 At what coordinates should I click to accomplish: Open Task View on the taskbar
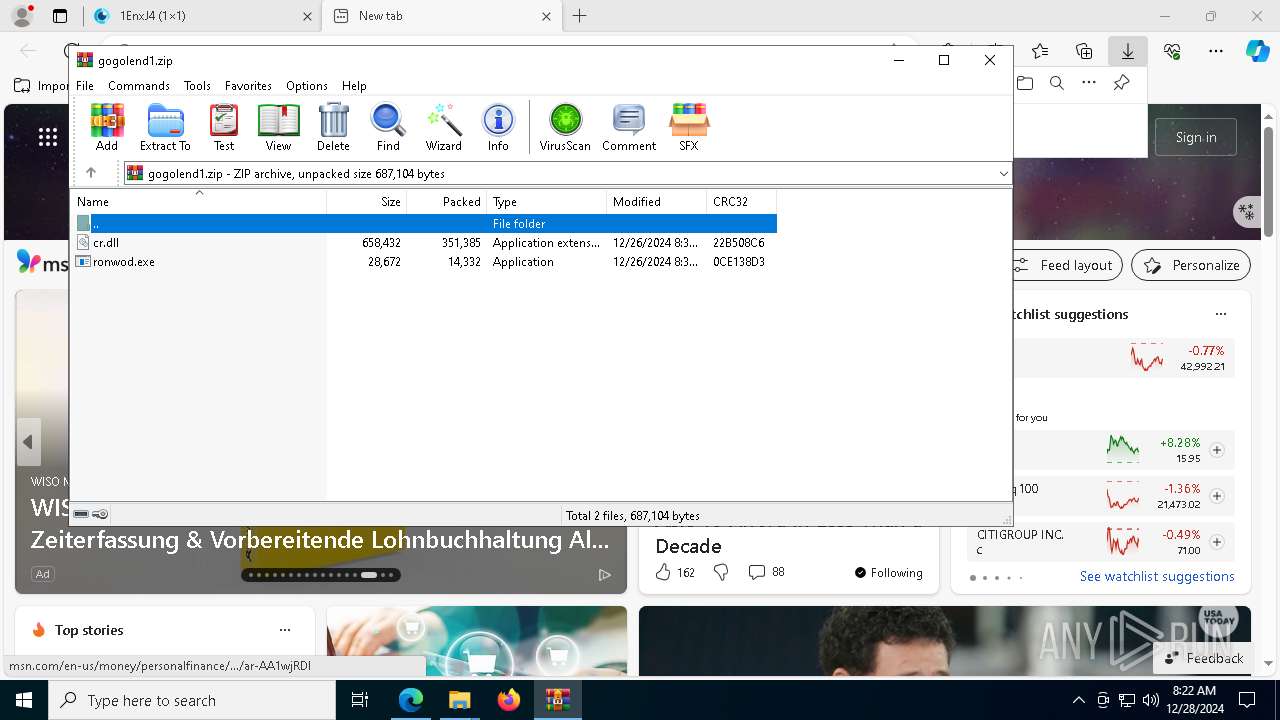click(x=360, y=700)
